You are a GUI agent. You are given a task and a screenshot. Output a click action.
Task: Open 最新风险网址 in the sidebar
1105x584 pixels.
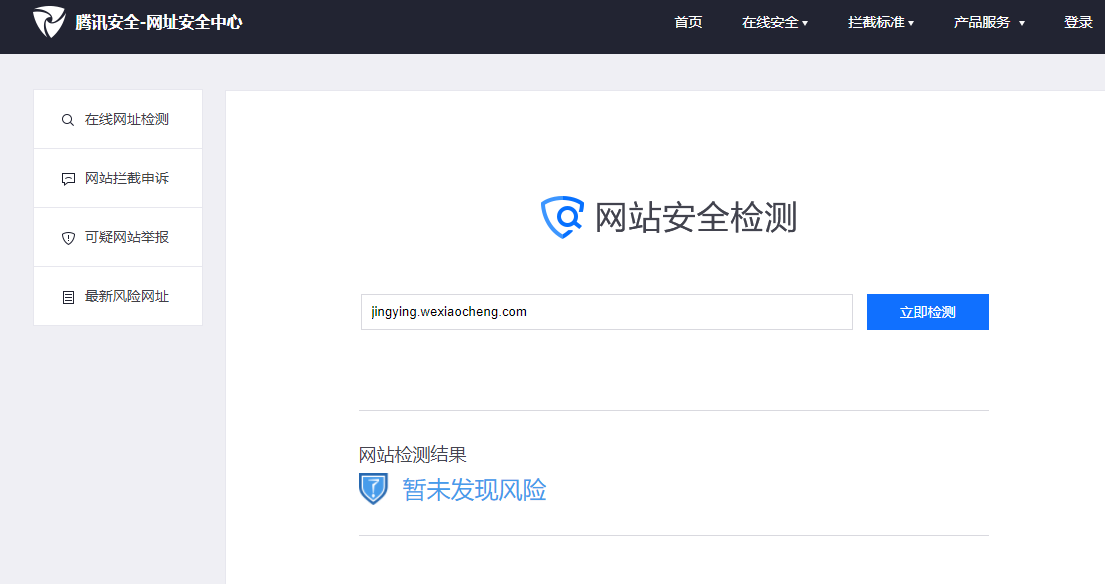coord(118,296)
